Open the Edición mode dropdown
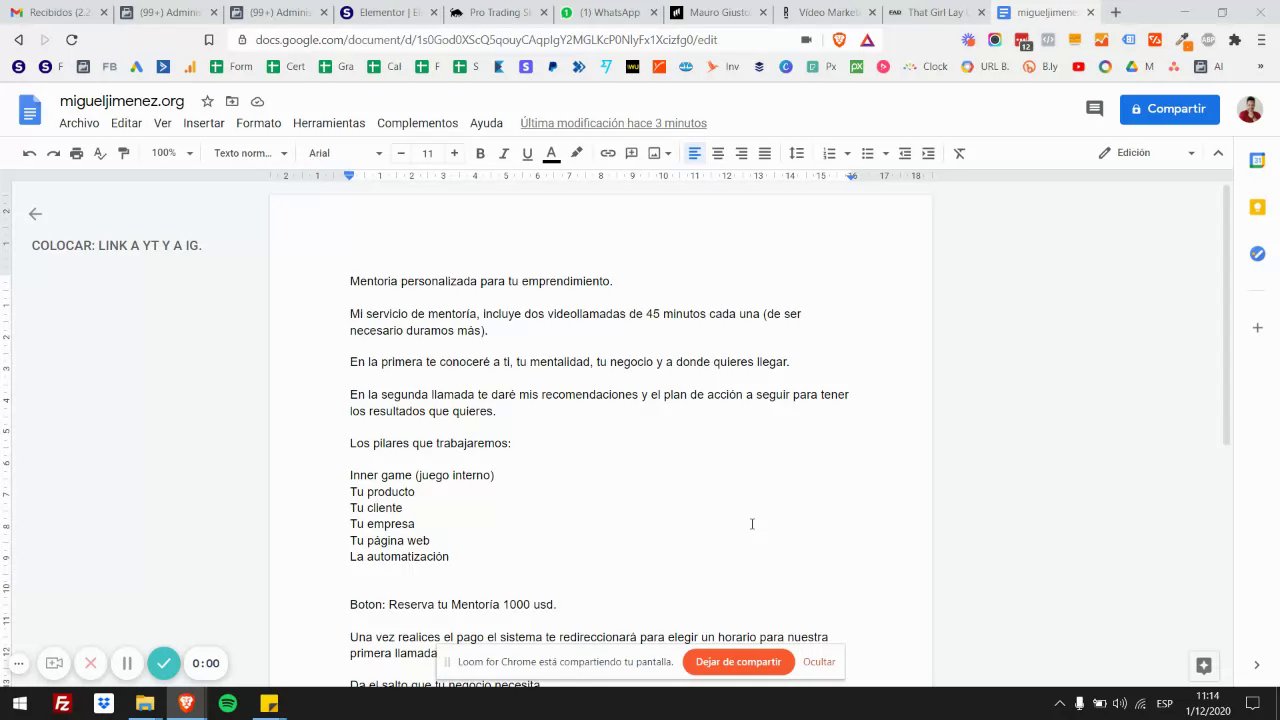1280x720 pixels. (x=1146, y=153)
